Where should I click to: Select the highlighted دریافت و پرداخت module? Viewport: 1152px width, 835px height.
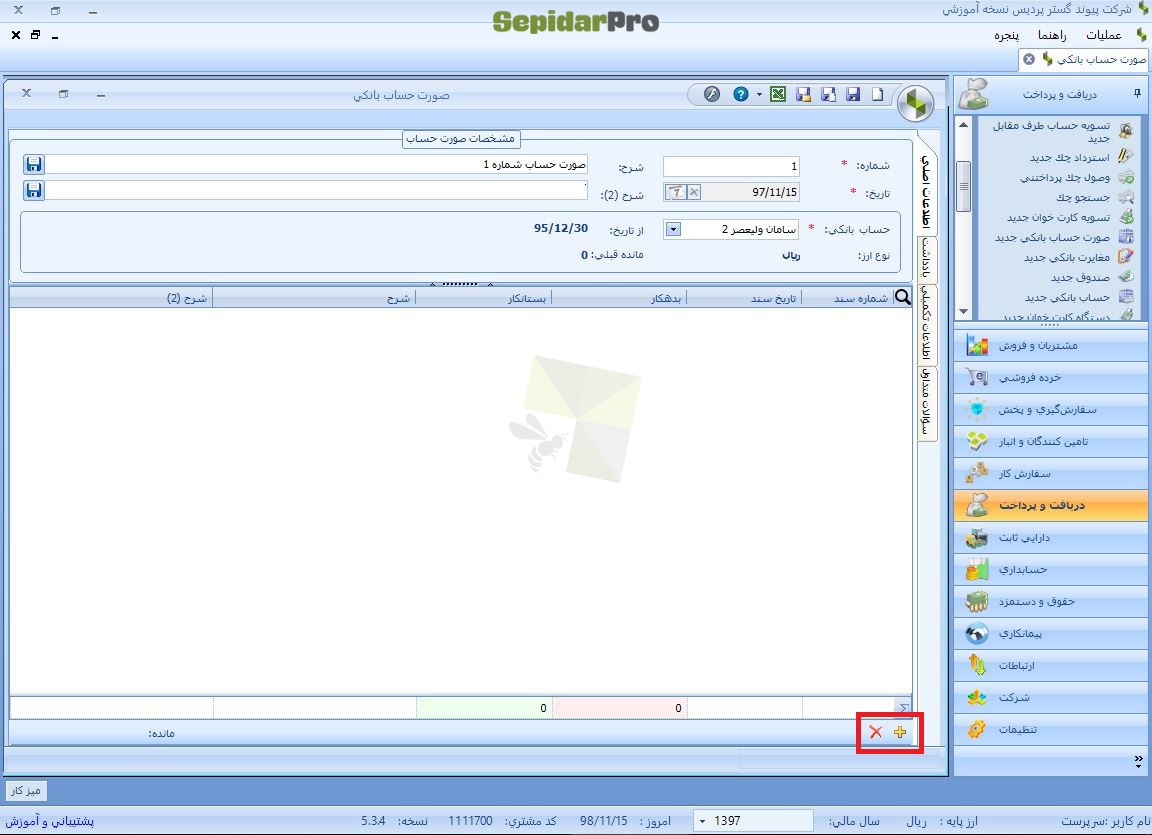1051,505
